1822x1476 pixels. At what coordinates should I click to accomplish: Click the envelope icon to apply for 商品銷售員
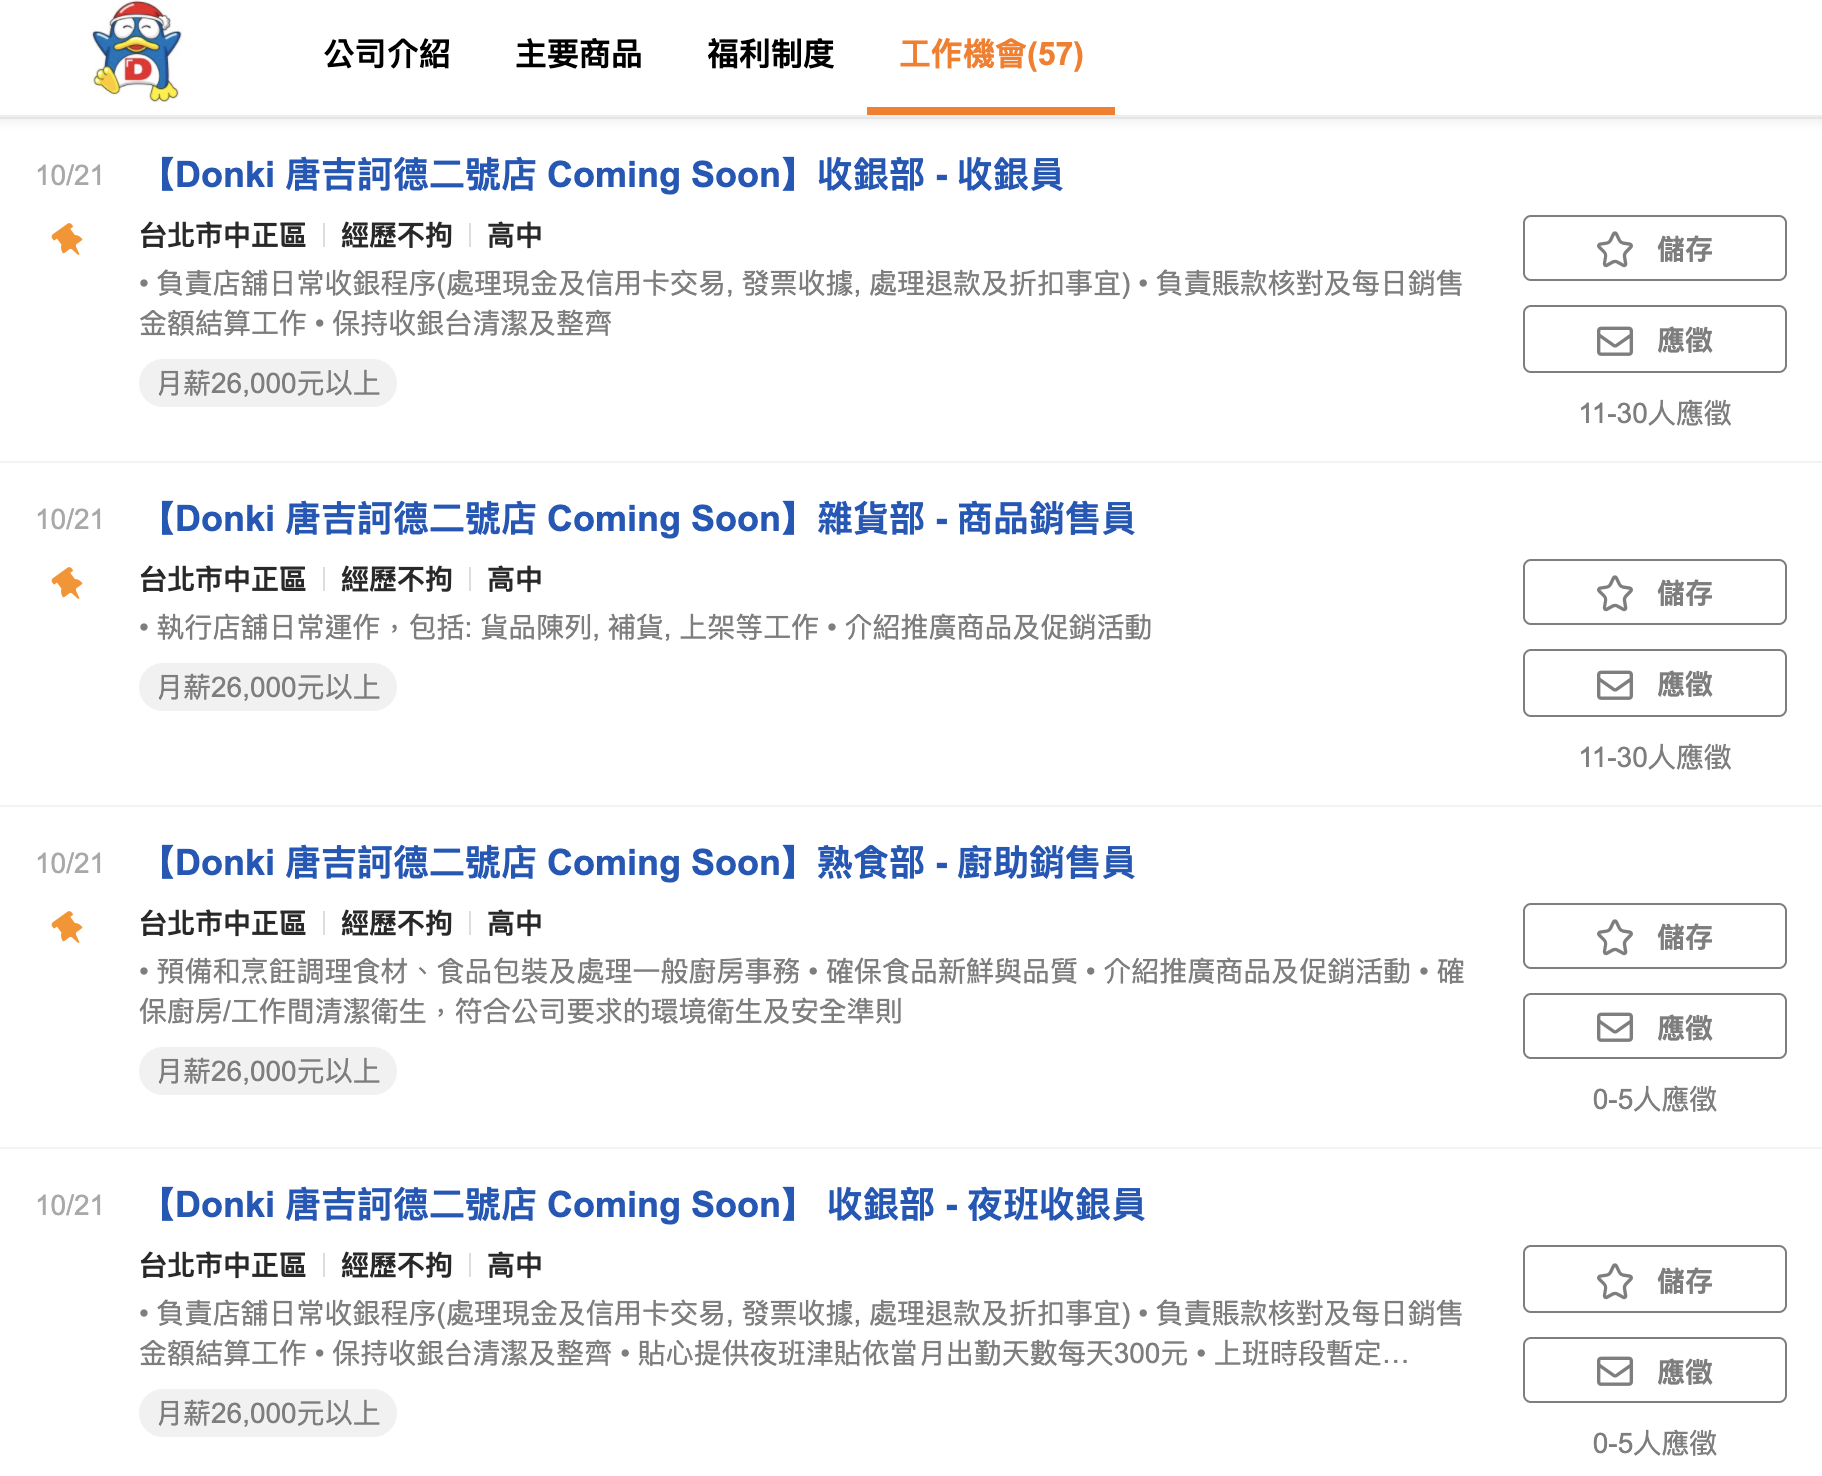pos(1614,685)
